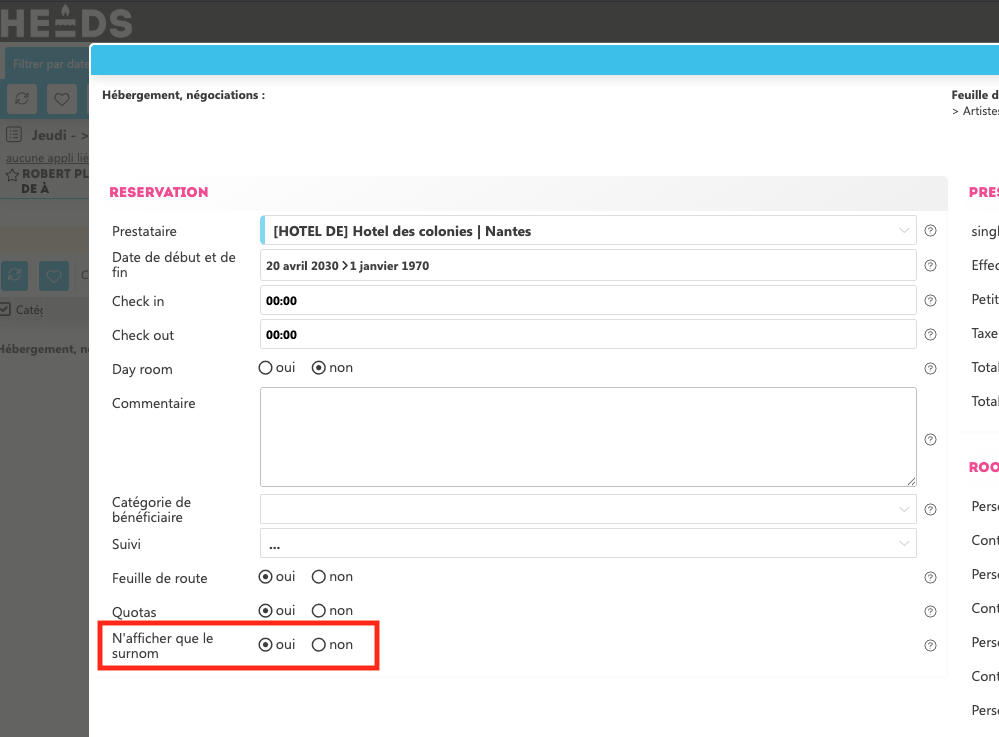Click help icon for Date de début et de fin
This screenshot has width=999, height=737.
click(930, 266)
